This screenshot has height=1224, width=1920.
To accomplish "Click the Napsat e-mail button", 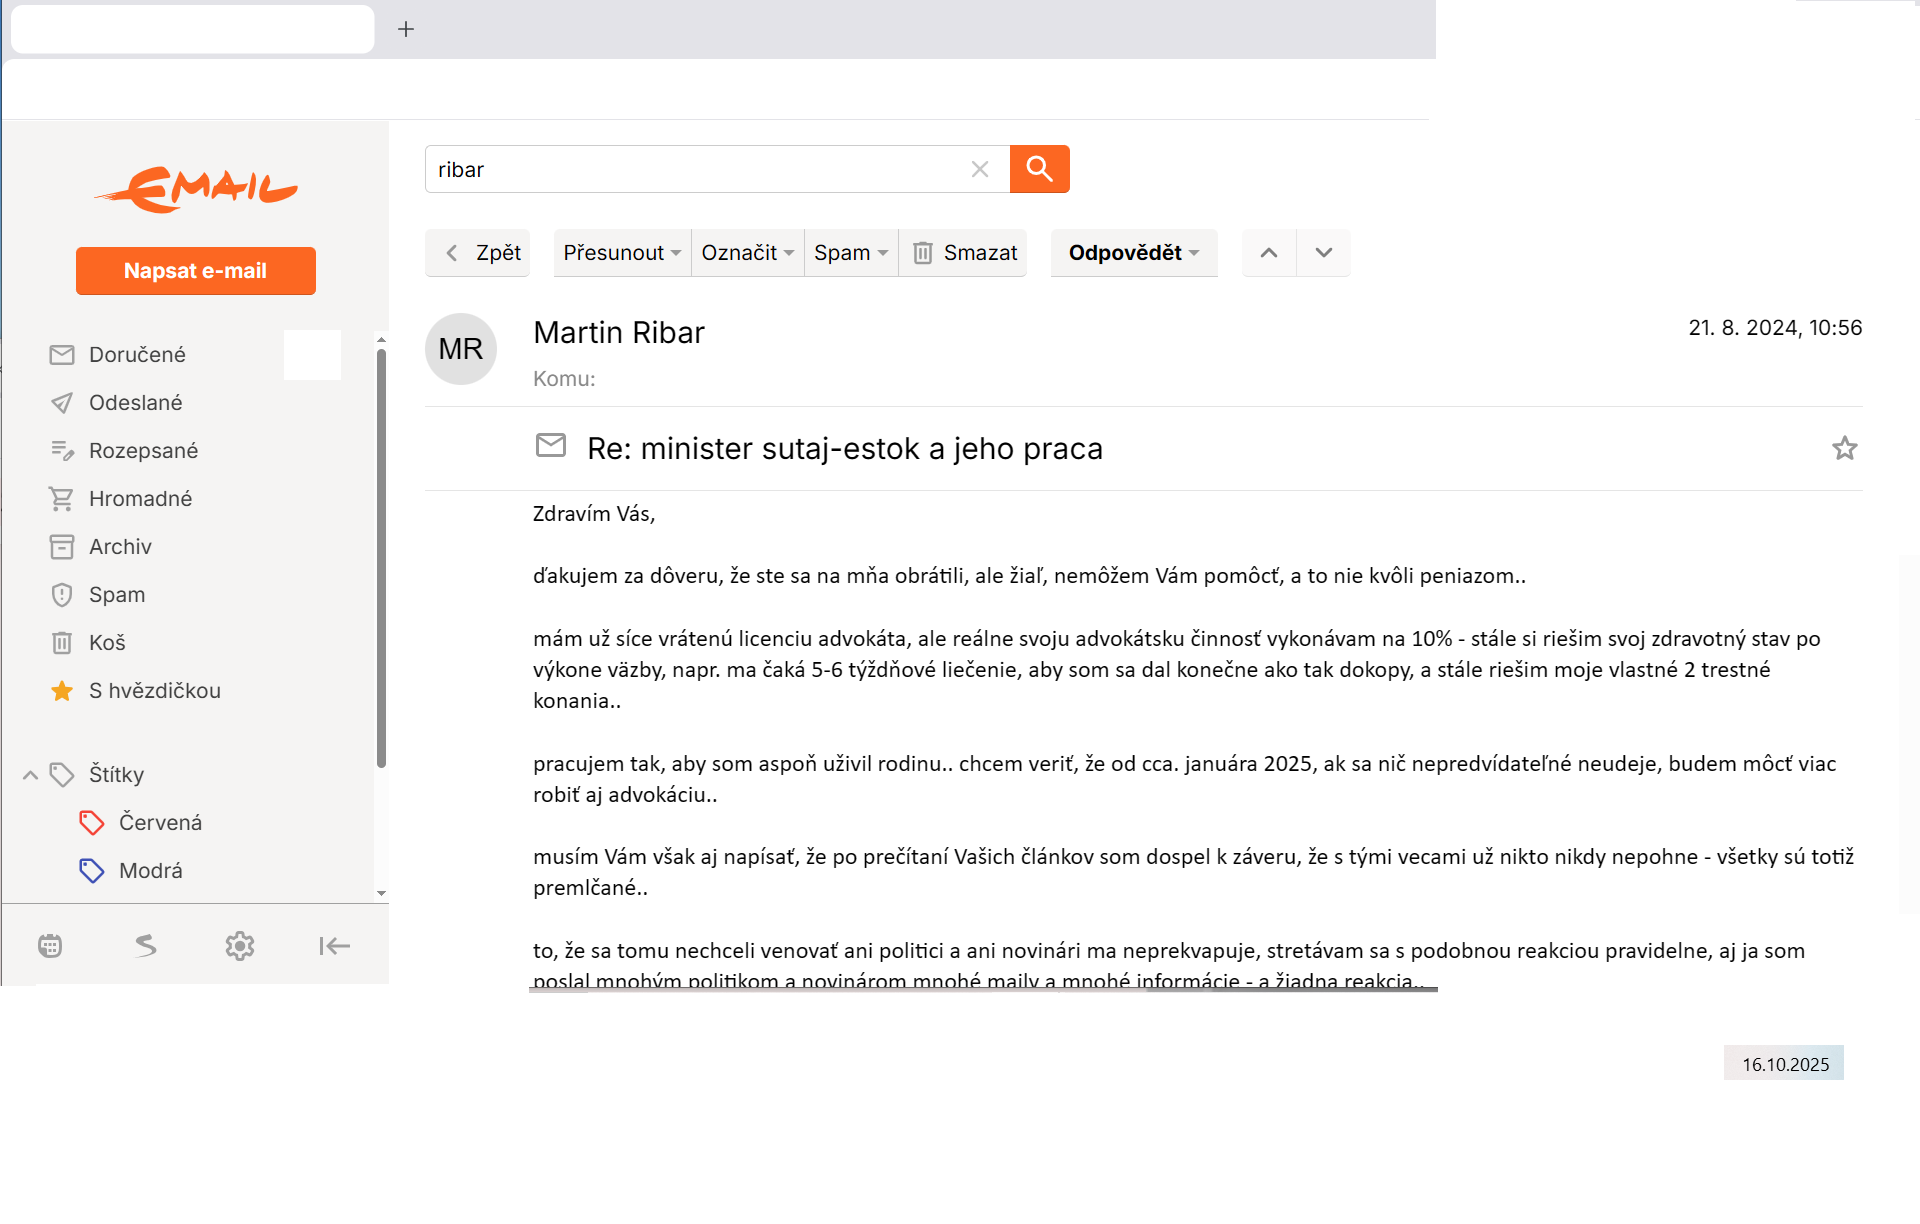I will 195,271.
